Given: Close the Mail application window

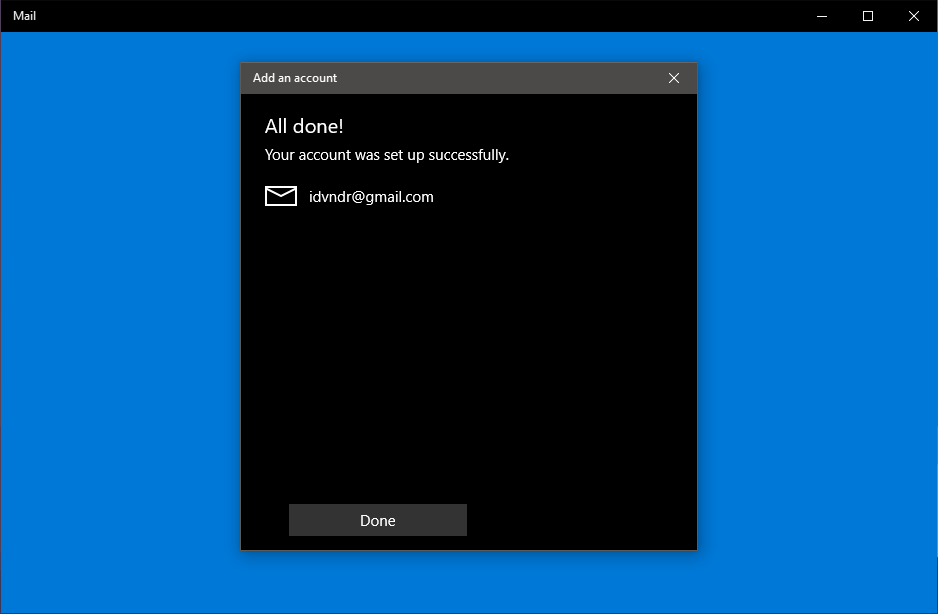Looking at the screenshot, I should click(913, 16).
